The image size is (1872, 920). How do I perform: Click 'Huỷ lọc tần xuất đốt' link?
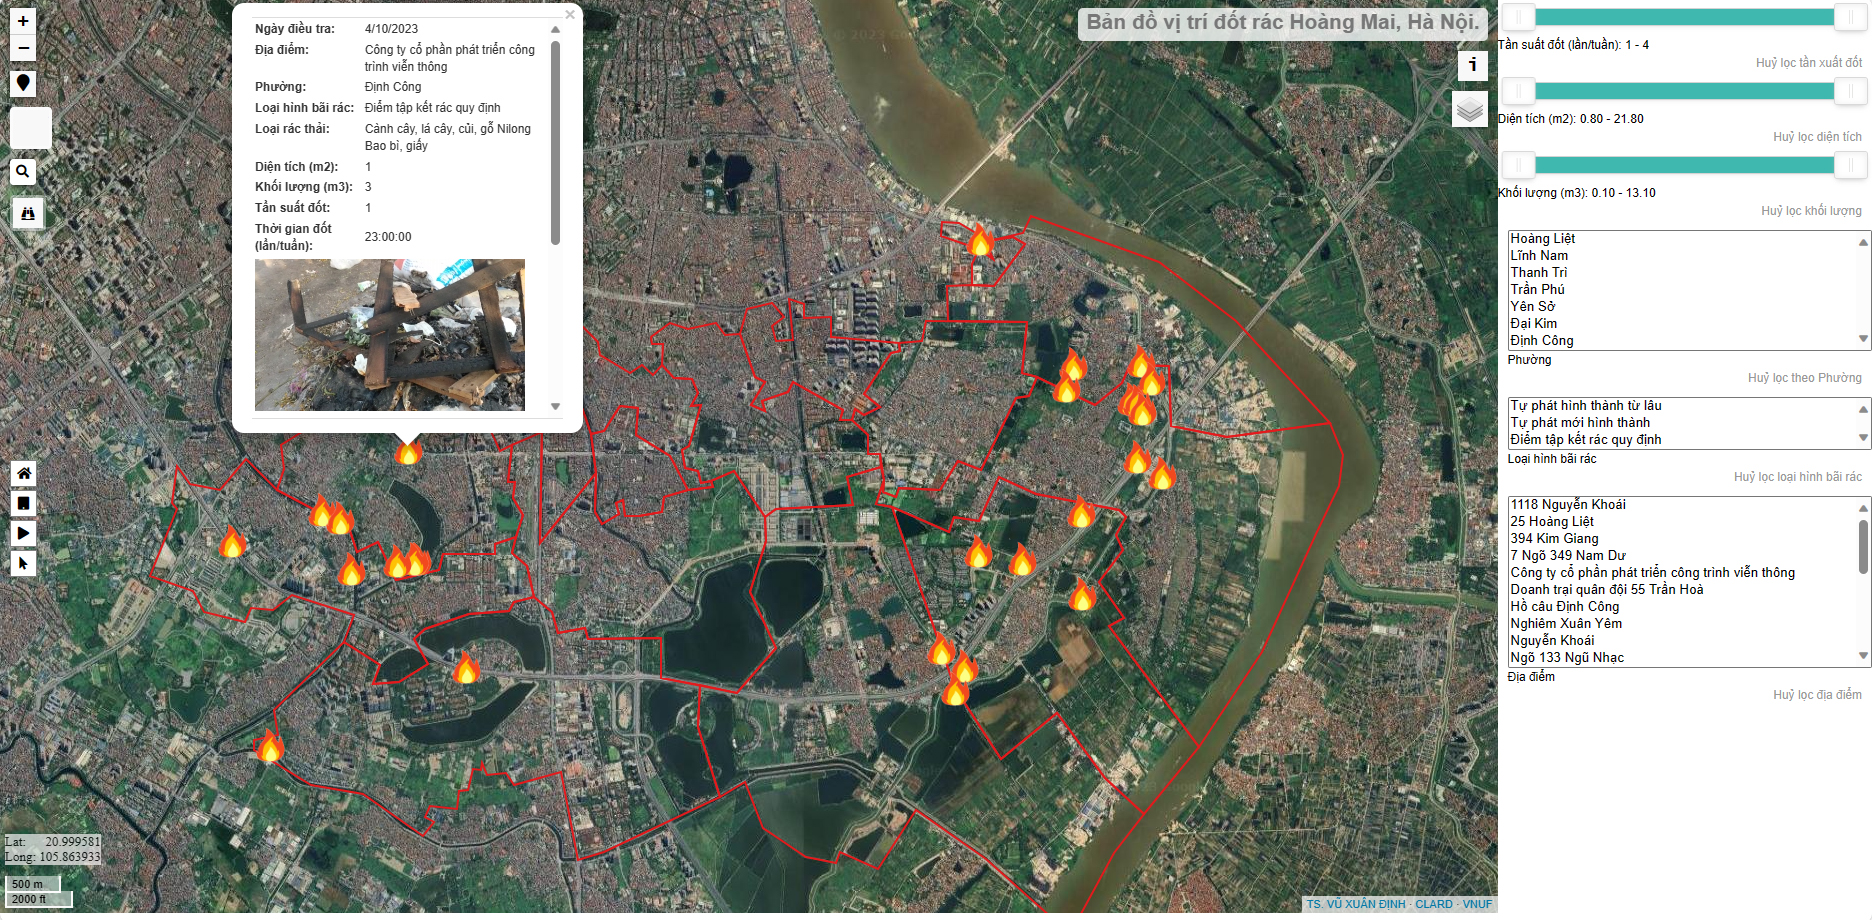1808,63
